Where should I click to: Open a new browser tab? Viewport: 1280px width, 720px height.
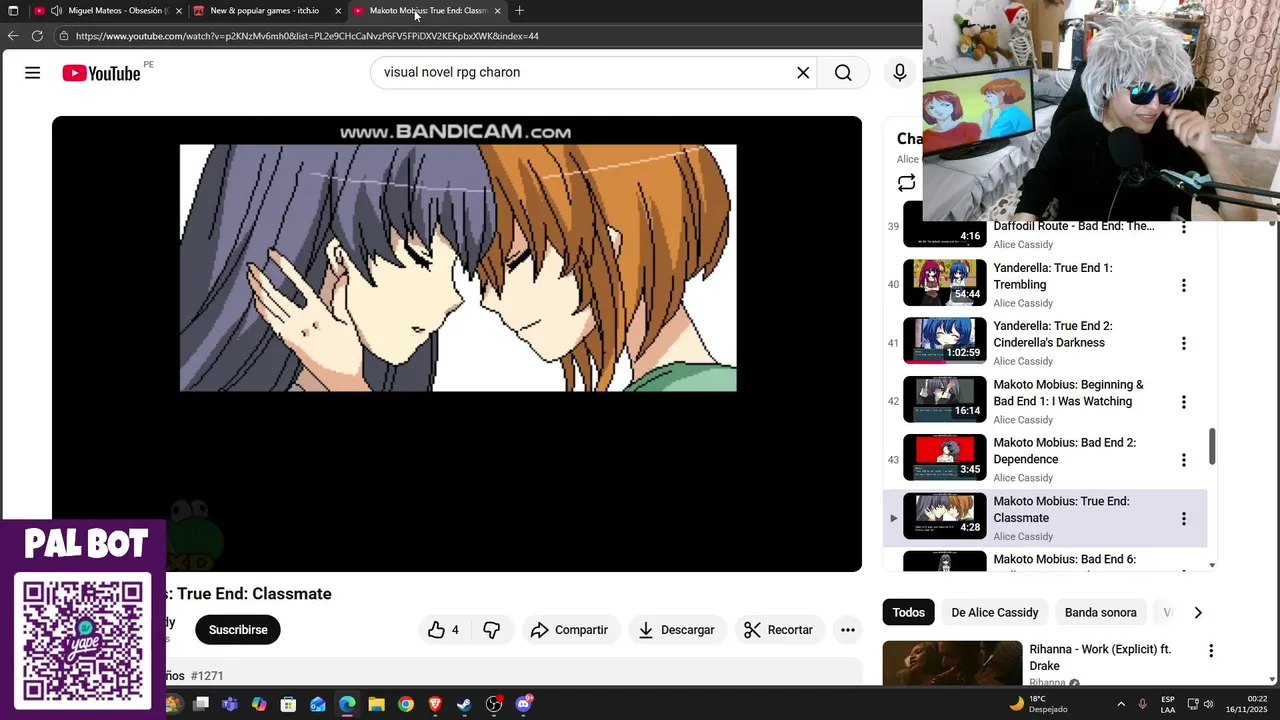519,11
